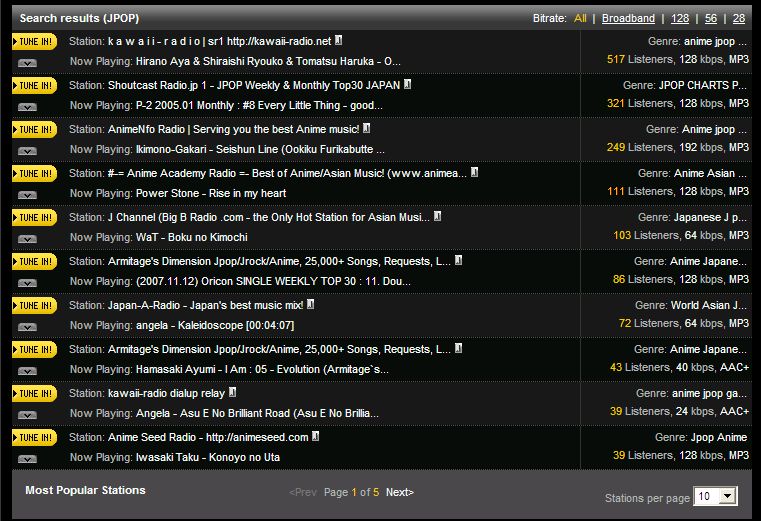Tune in to kawaii-radio dialup relay

[34, 393]
